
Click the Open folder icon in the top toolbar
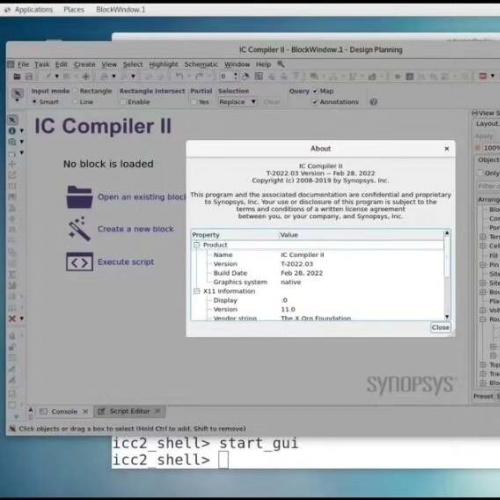click(17, 77)
